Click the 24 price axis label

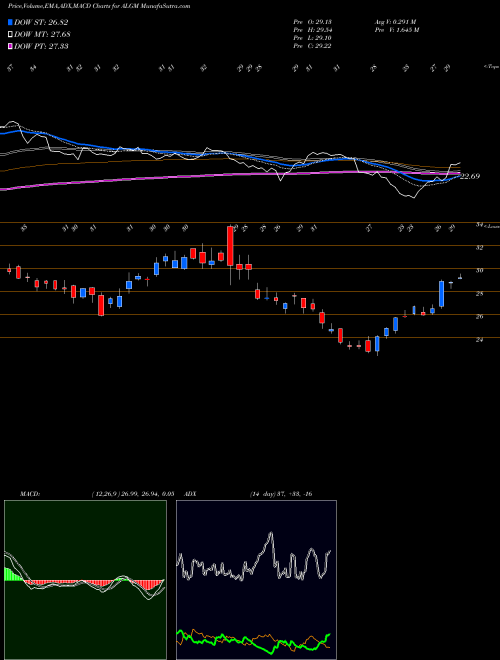479,340
